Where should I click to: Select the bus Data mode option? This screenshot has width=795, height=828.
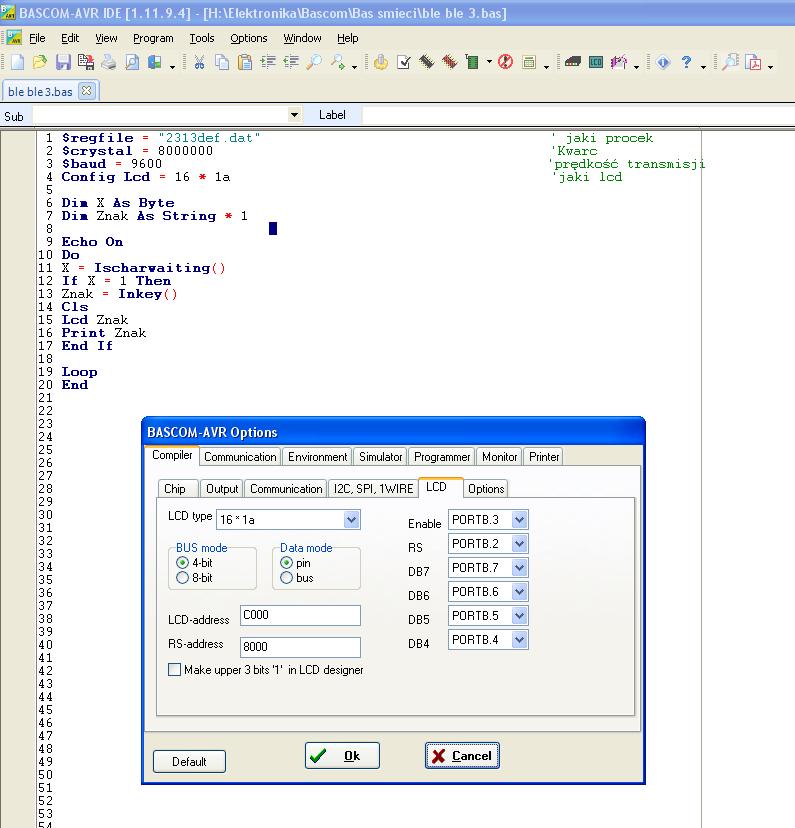pyautogui.click(x=287, y=578)
